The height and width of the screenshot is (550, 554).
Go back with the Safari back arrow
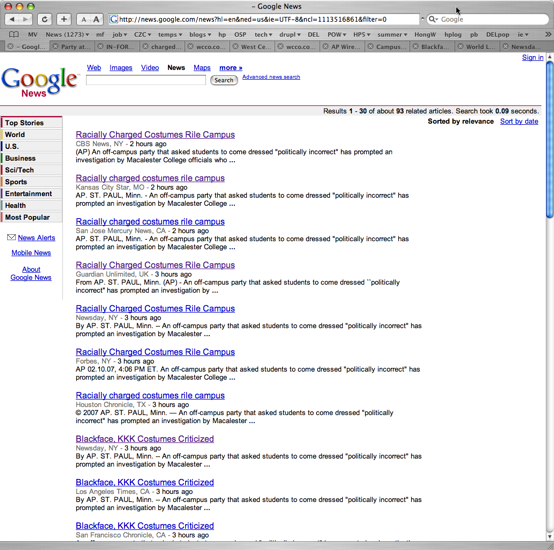tap(12, 19)
